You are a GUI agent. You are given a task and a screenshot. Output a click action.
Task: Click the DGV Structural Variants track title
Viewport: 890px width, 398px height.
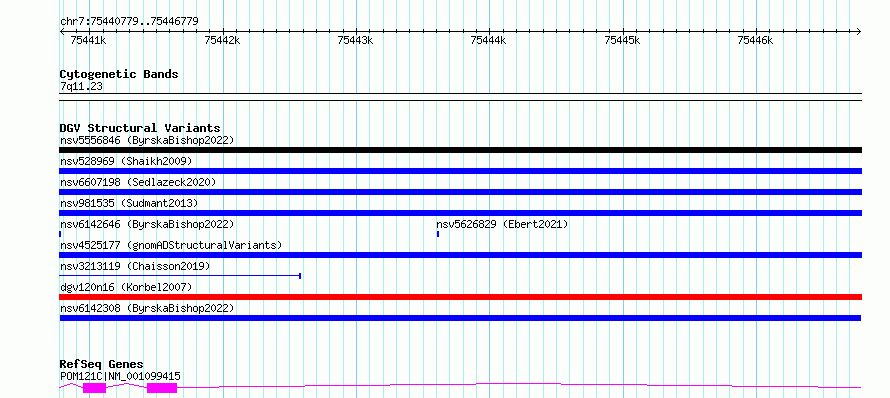click(140, 128)
